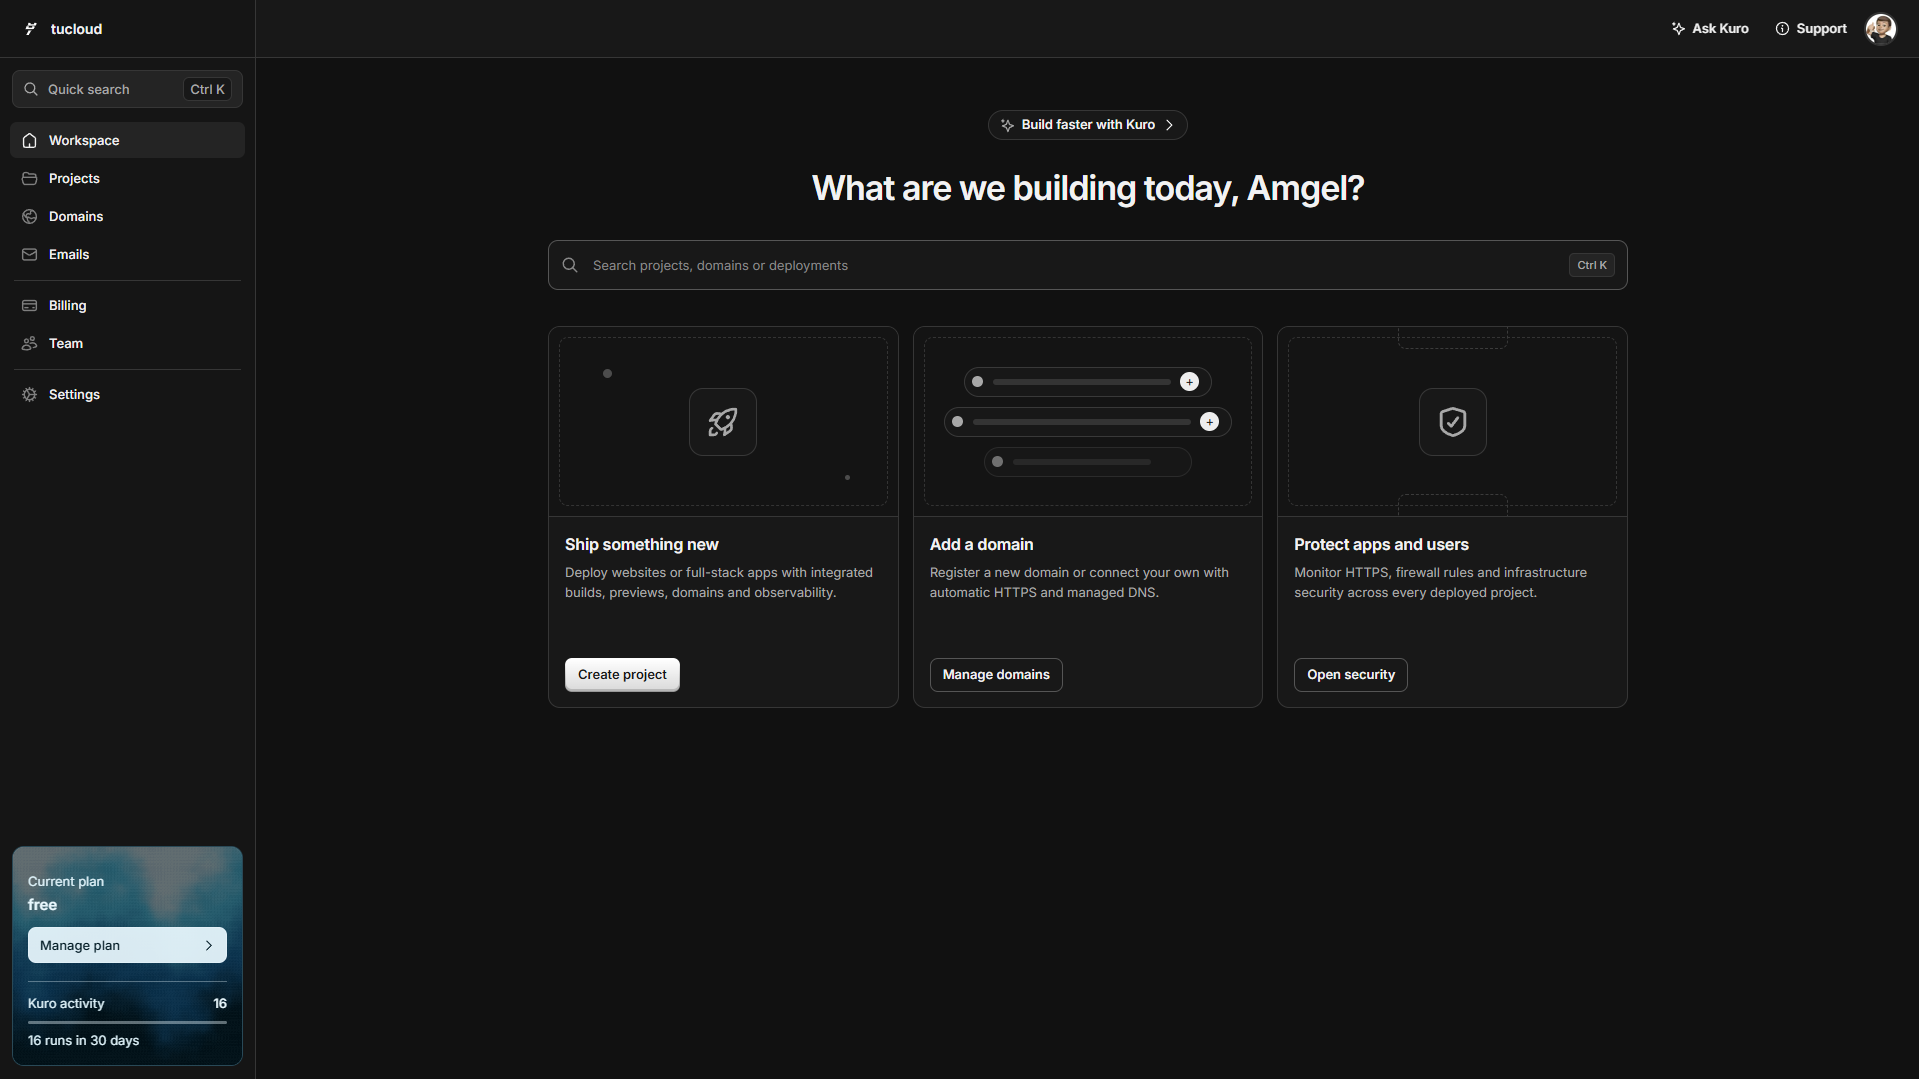The height and width of the screenshot is (1079, 1919).
Task: Click the "Kuro activity" label
Action: click(66, 1004)
